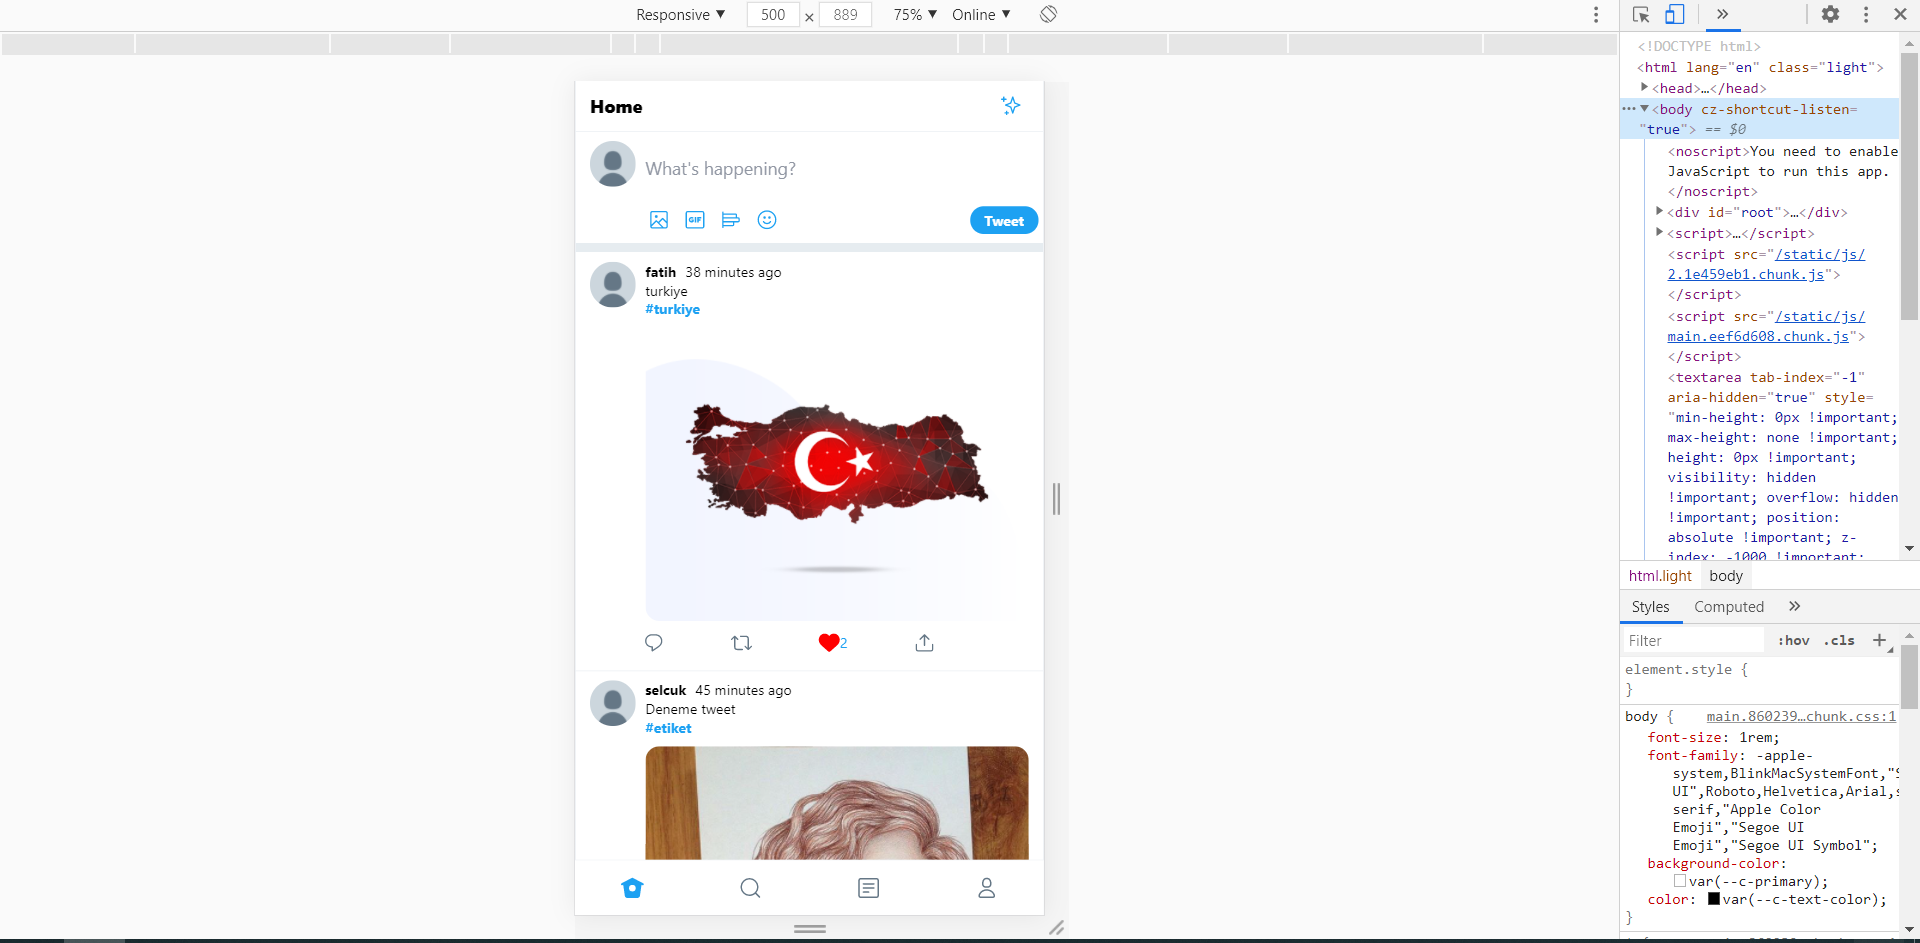Switch to the Computed tab
The height and width of the screenshot is (943, 1920).
tap(1729, 607)
